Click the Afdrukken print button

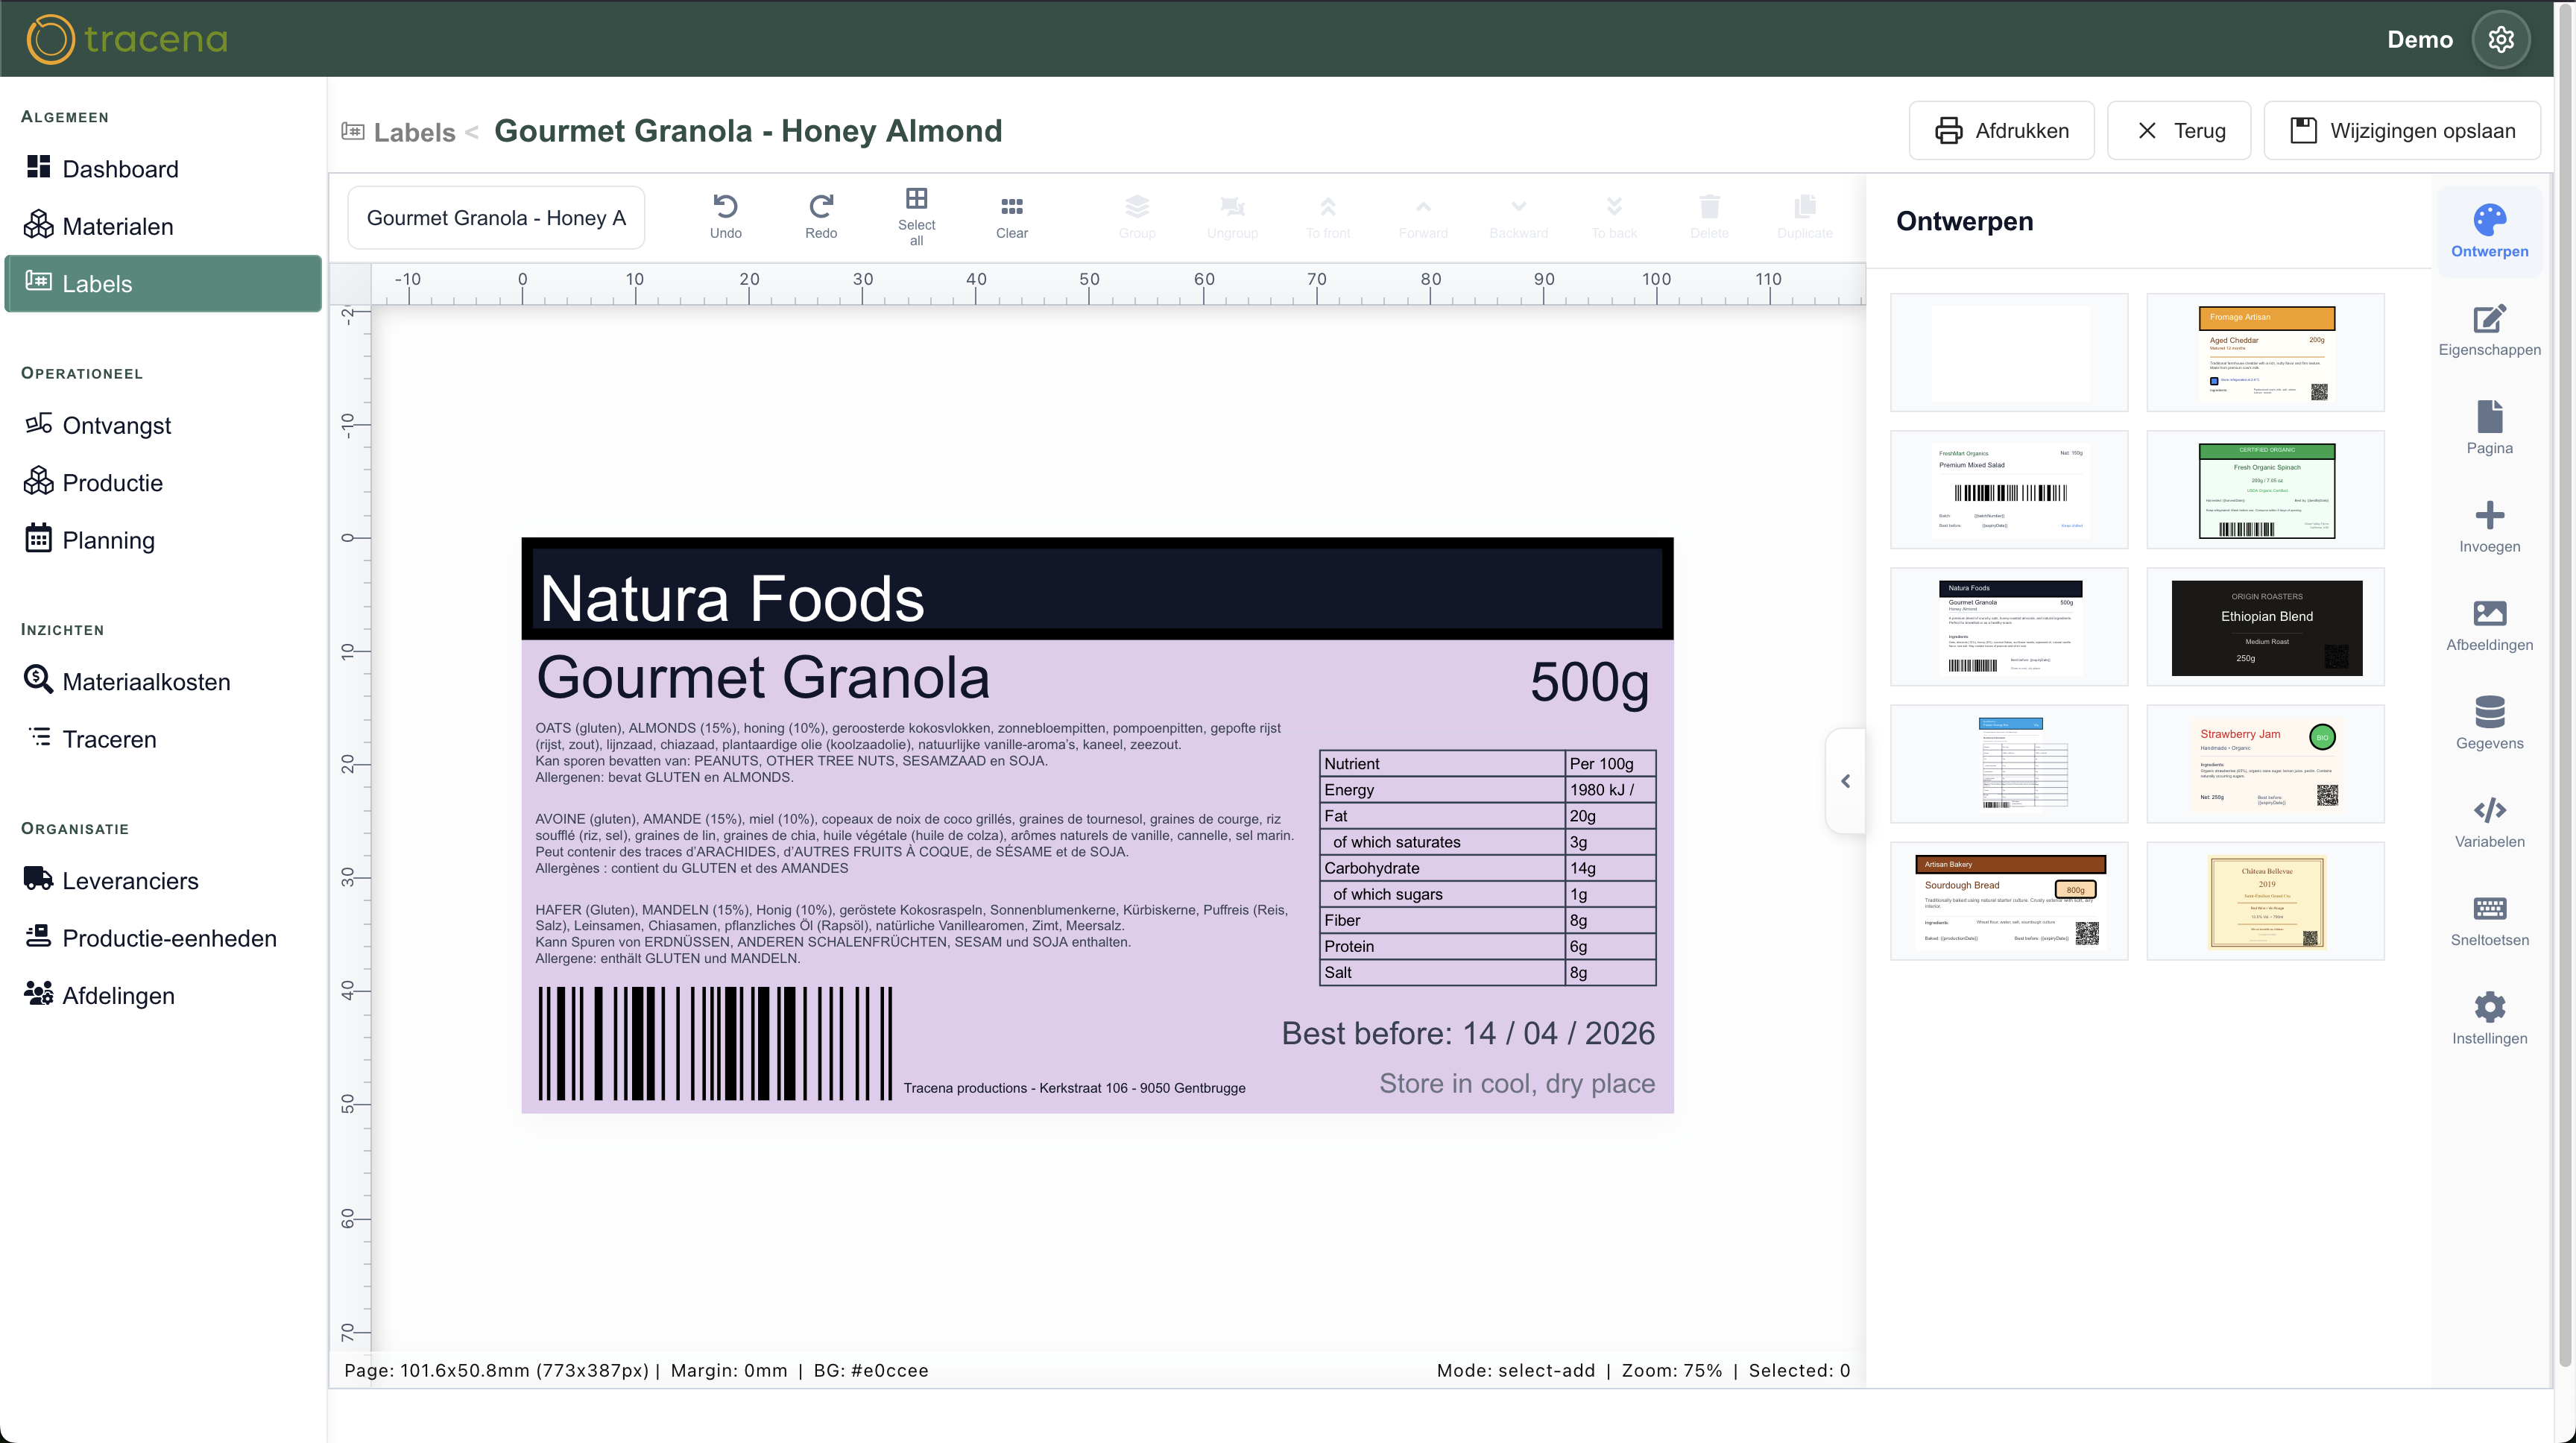pos(2001,131)
